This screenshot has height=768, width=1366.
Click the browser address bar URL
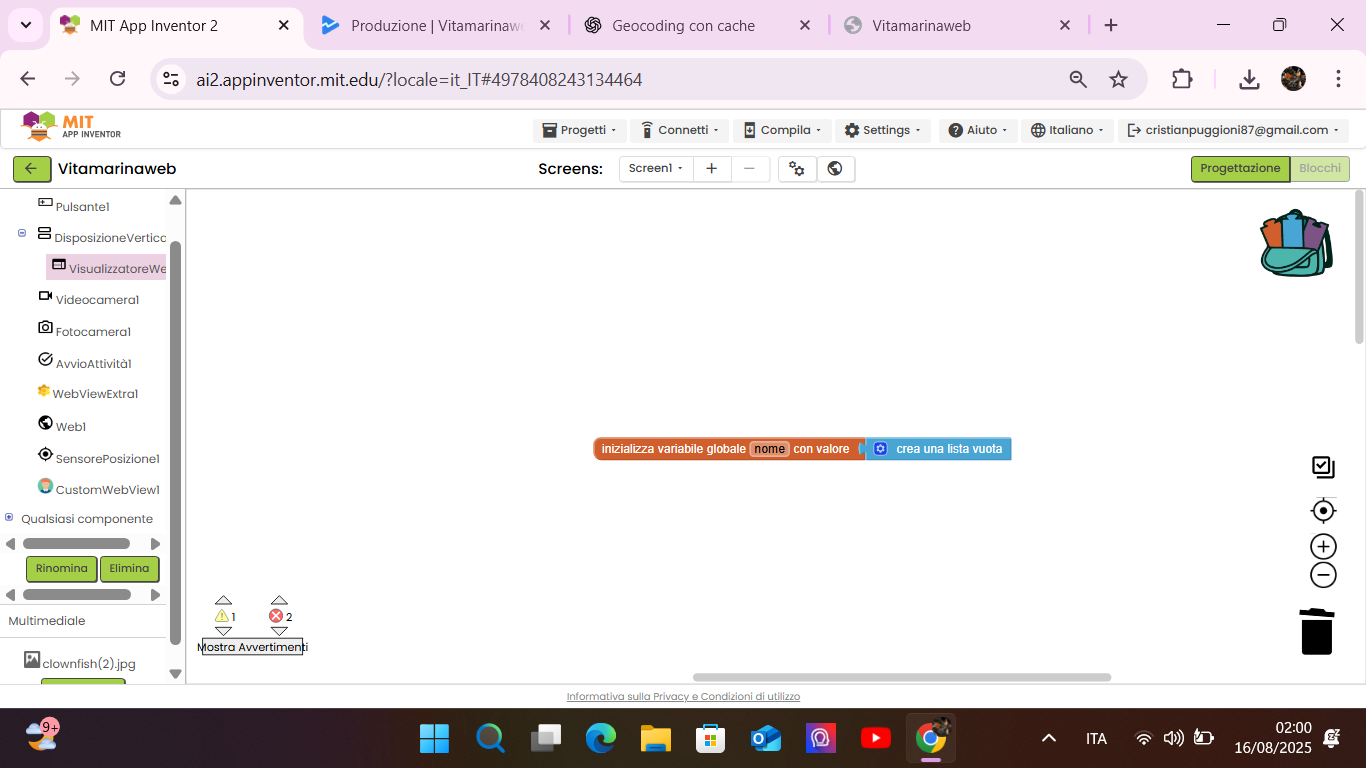[x=419, y=79]
